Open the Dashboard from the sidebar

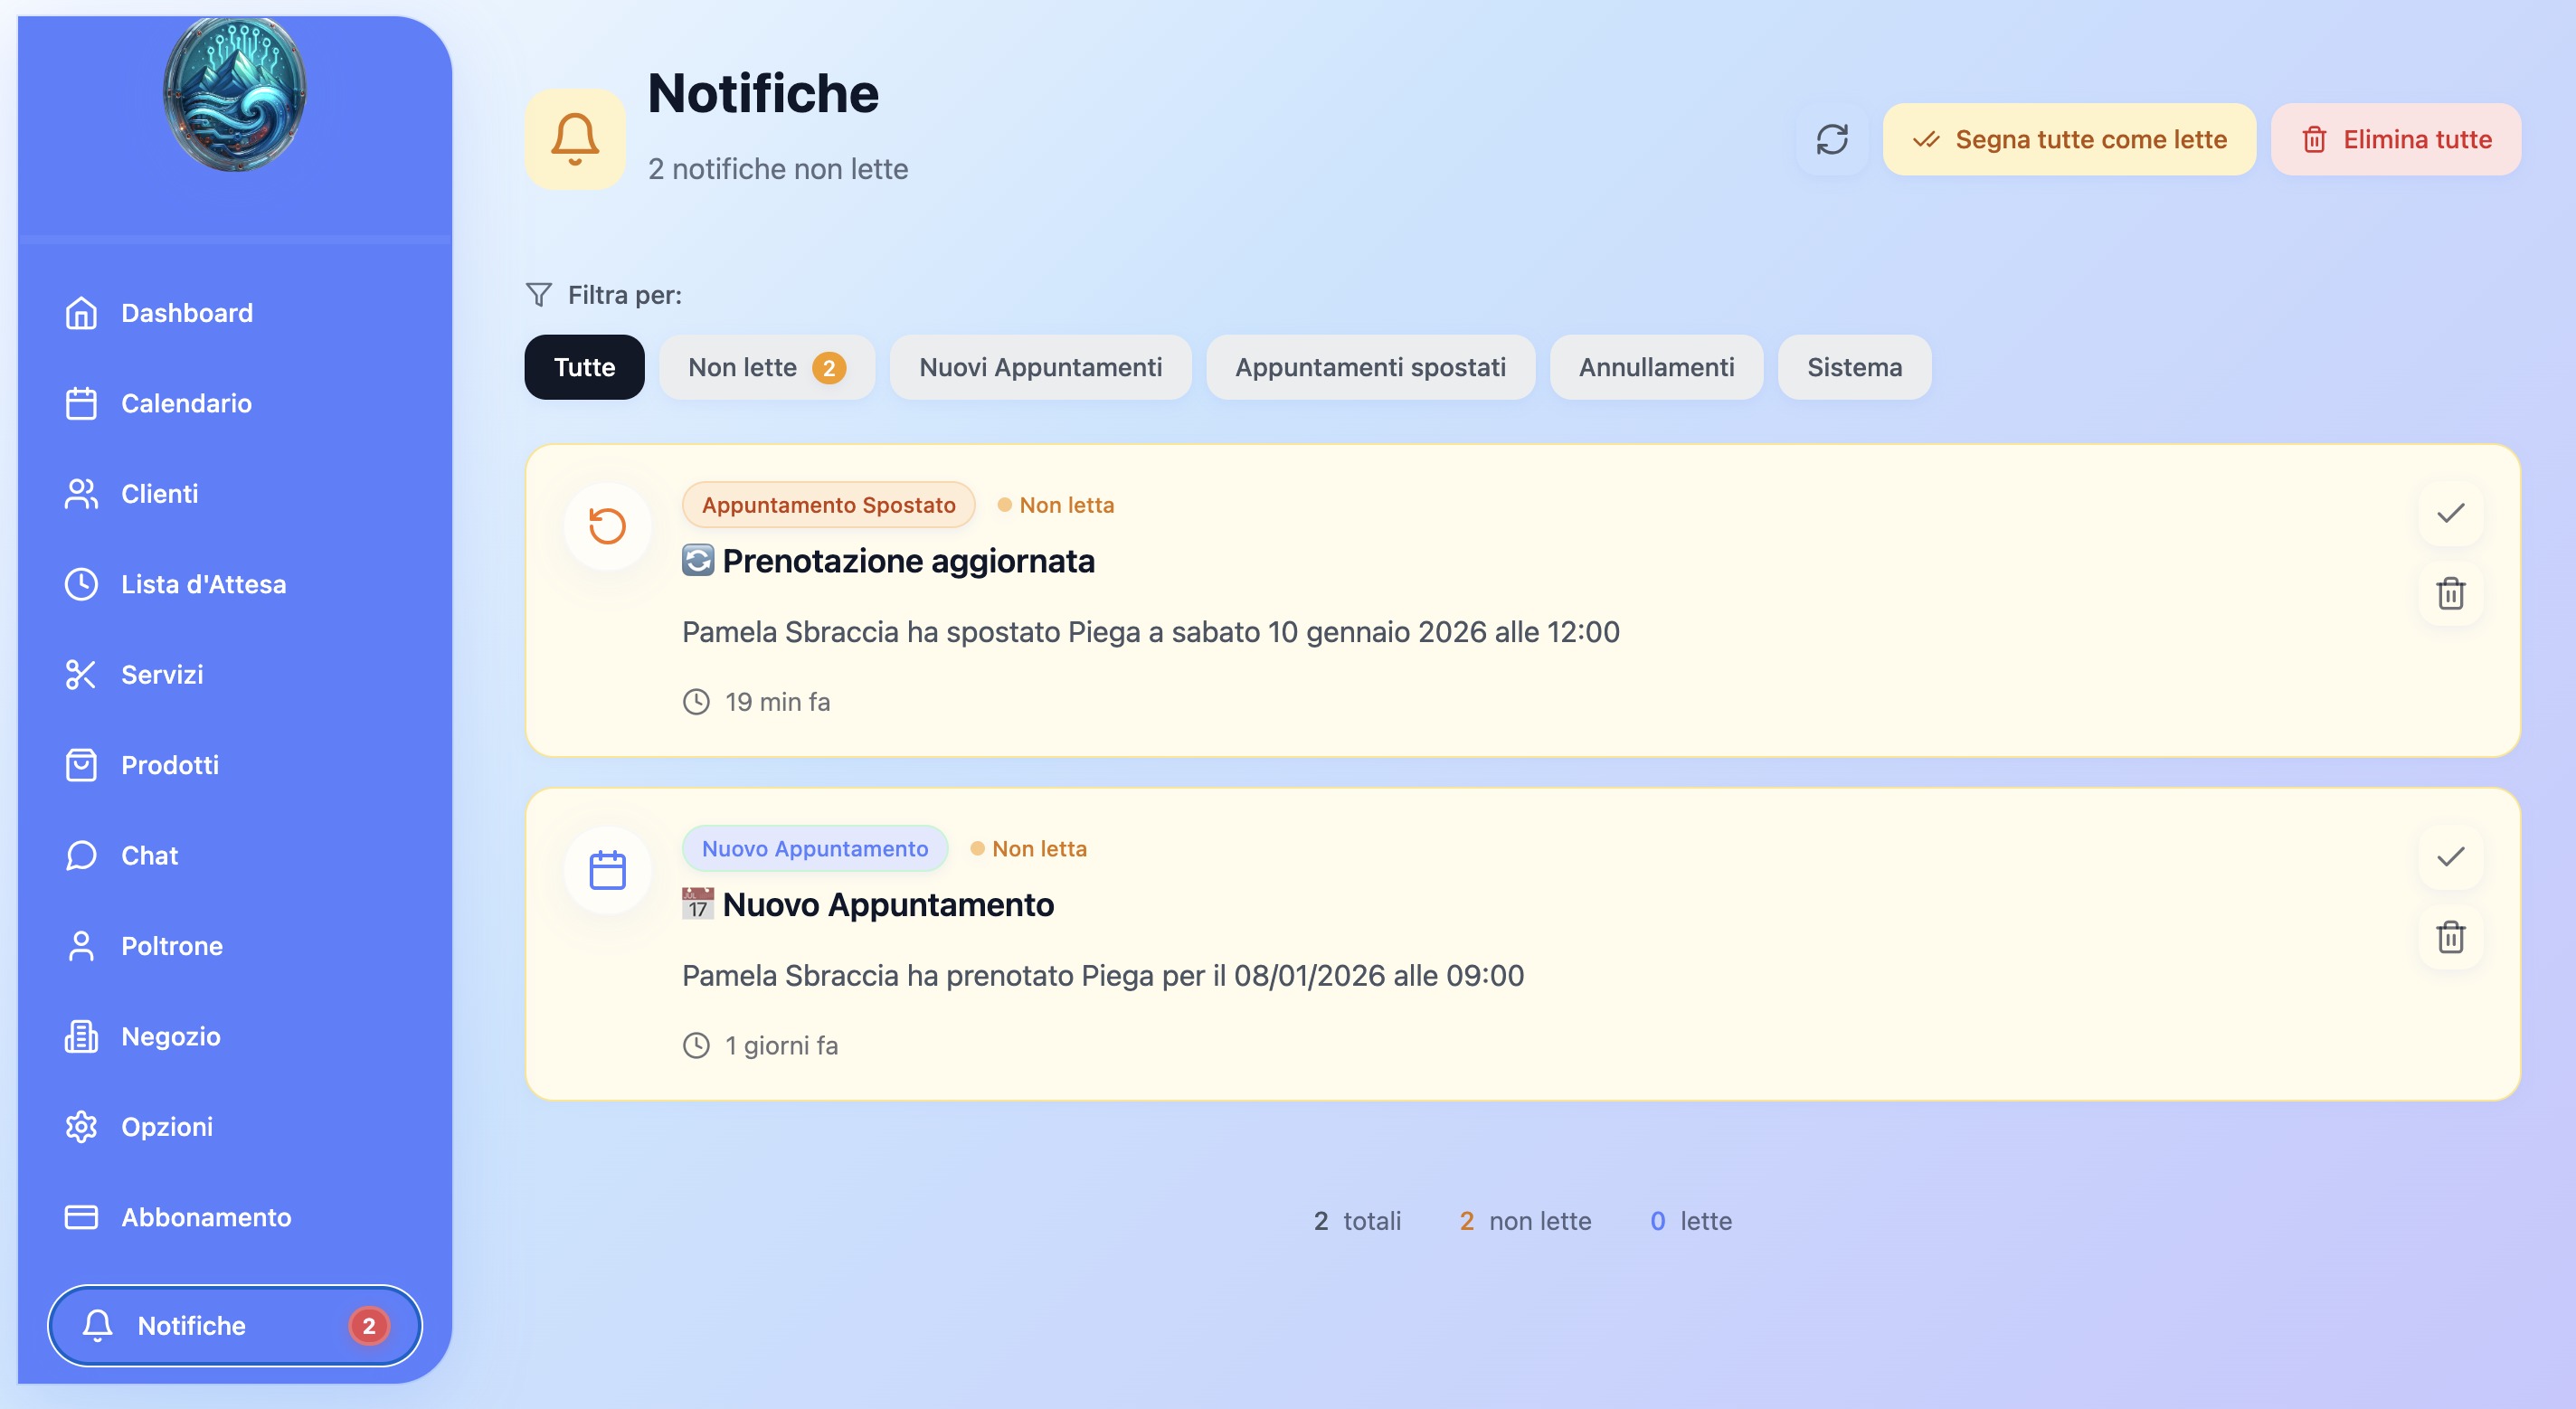click(x=187, y=312)
